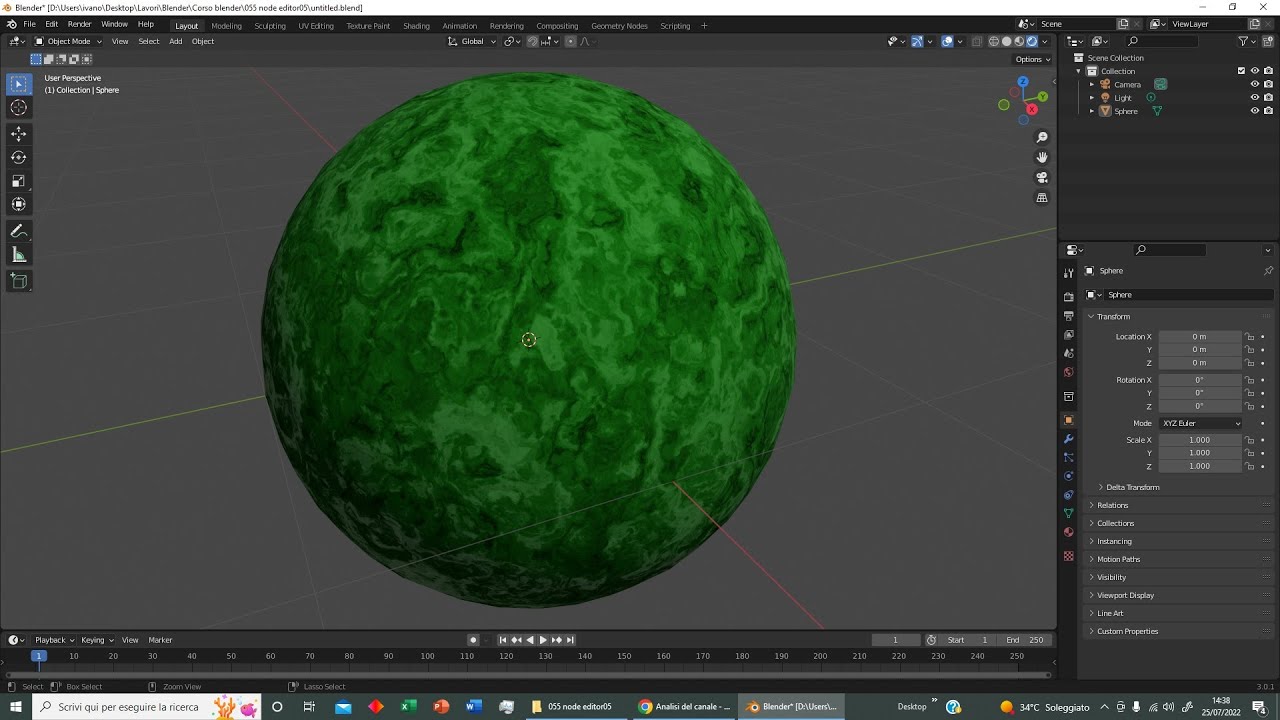Jump to the end frame
Viewport: 1280px width, 720px height.
tap(570, 640)
